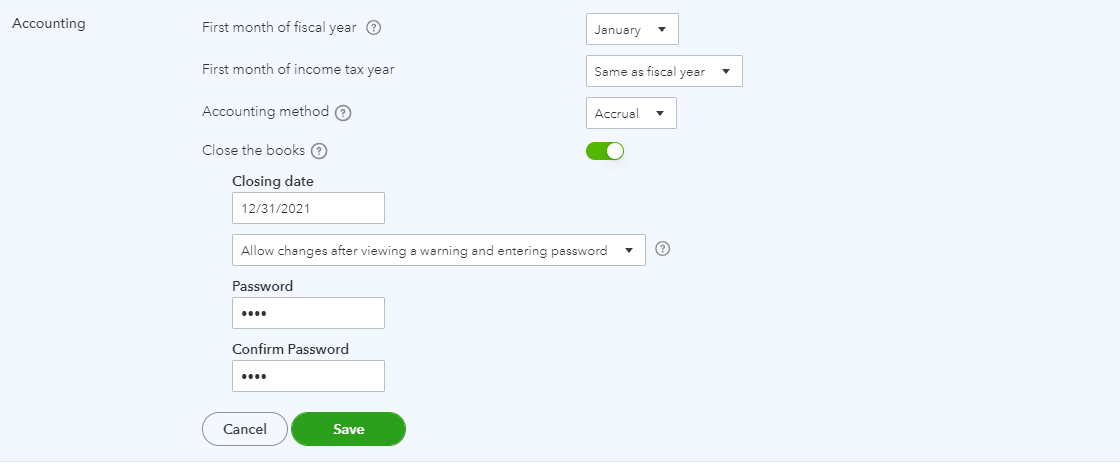Select the Confirm Password field

[309, 376]
